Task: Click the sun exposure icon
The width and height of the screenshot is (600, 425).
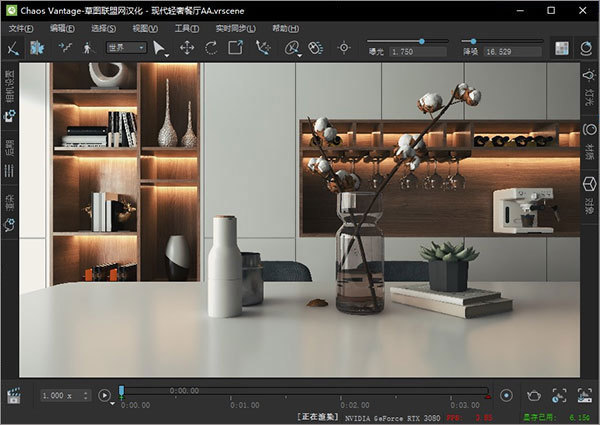Action: (345, 47)
